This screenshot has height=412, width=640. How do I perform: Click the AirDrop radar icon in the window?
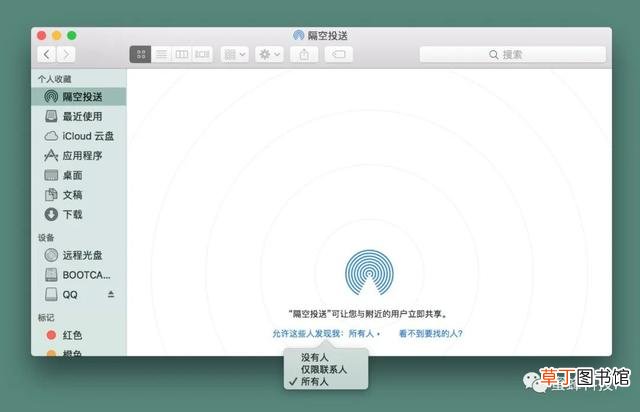(369, 272)
